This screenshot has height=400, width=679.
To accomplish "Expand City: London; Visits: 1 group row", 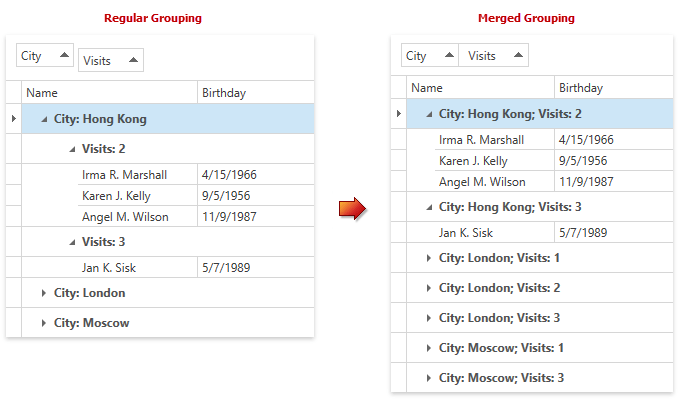I will pos(429,258).
